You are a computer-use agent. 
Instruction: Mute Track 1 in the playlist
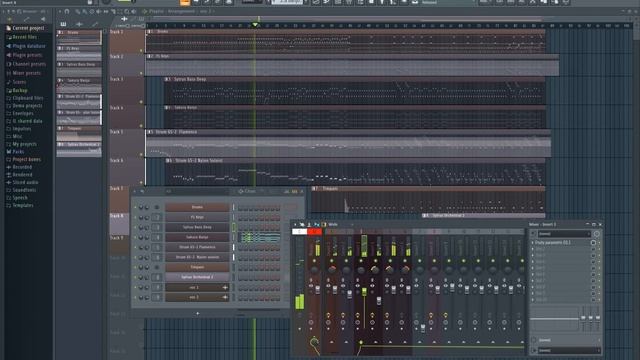141,51
